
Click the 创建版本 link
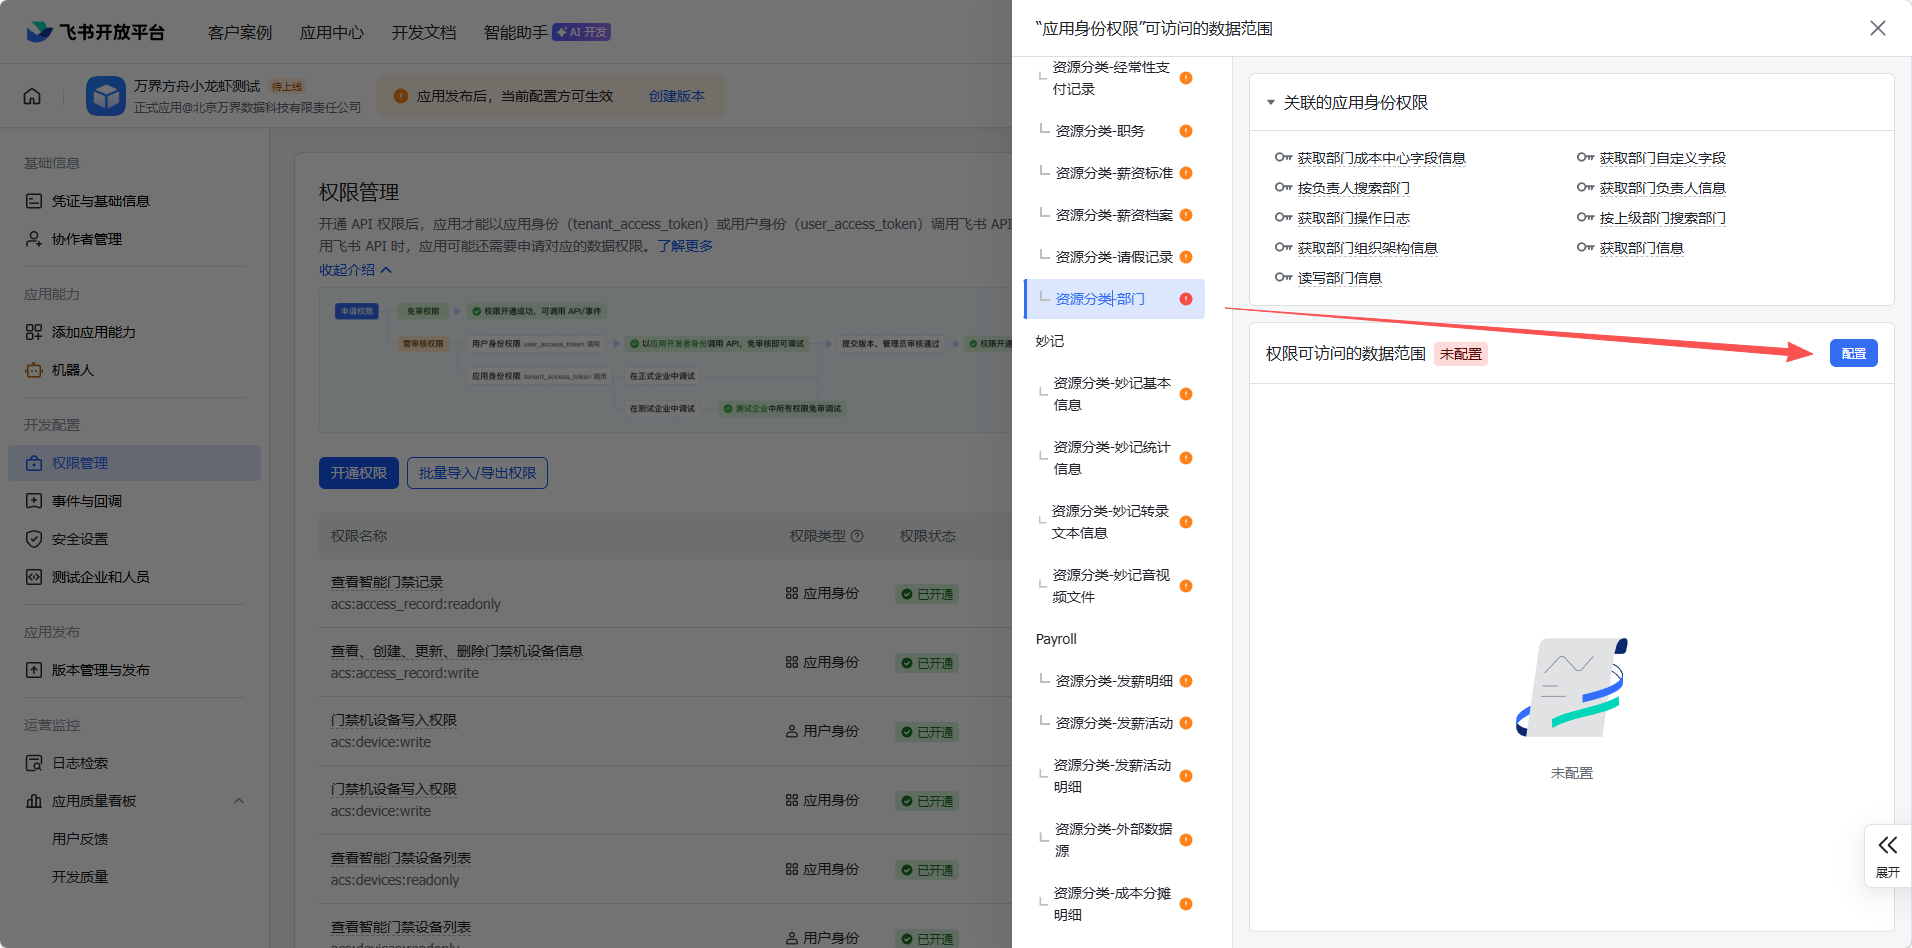(676, 96)
